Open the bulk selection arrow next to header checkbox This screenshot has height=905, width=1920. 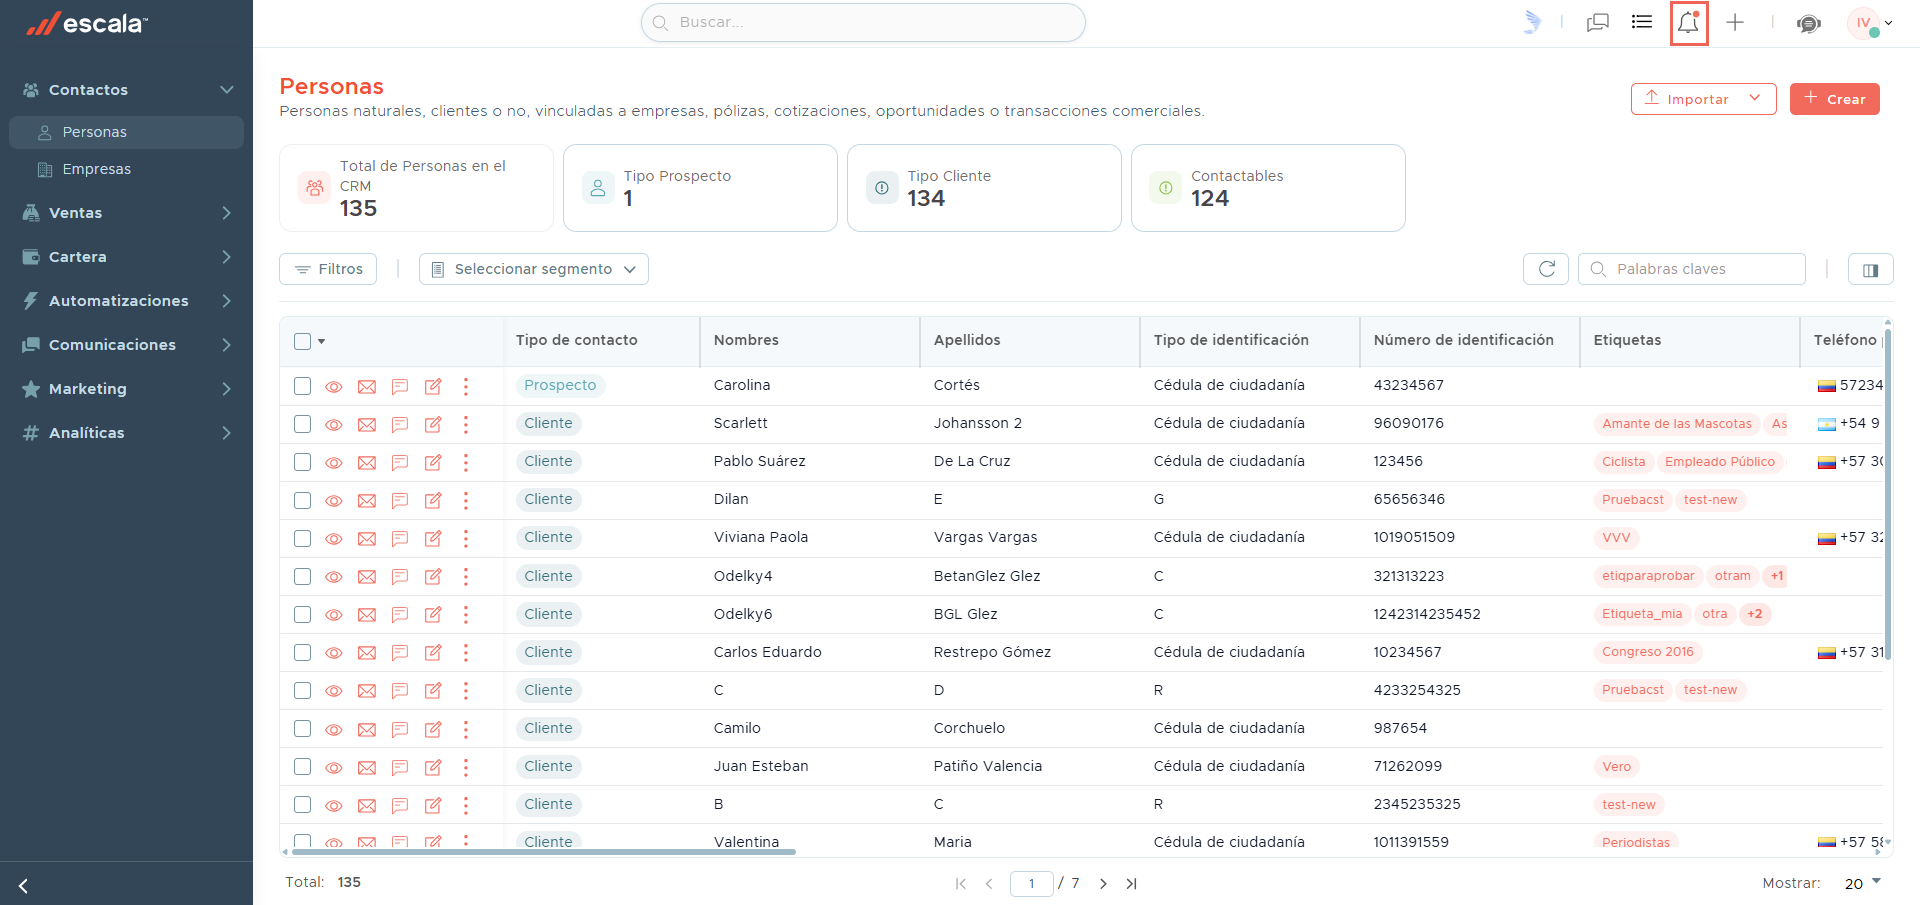pos(322,341)
